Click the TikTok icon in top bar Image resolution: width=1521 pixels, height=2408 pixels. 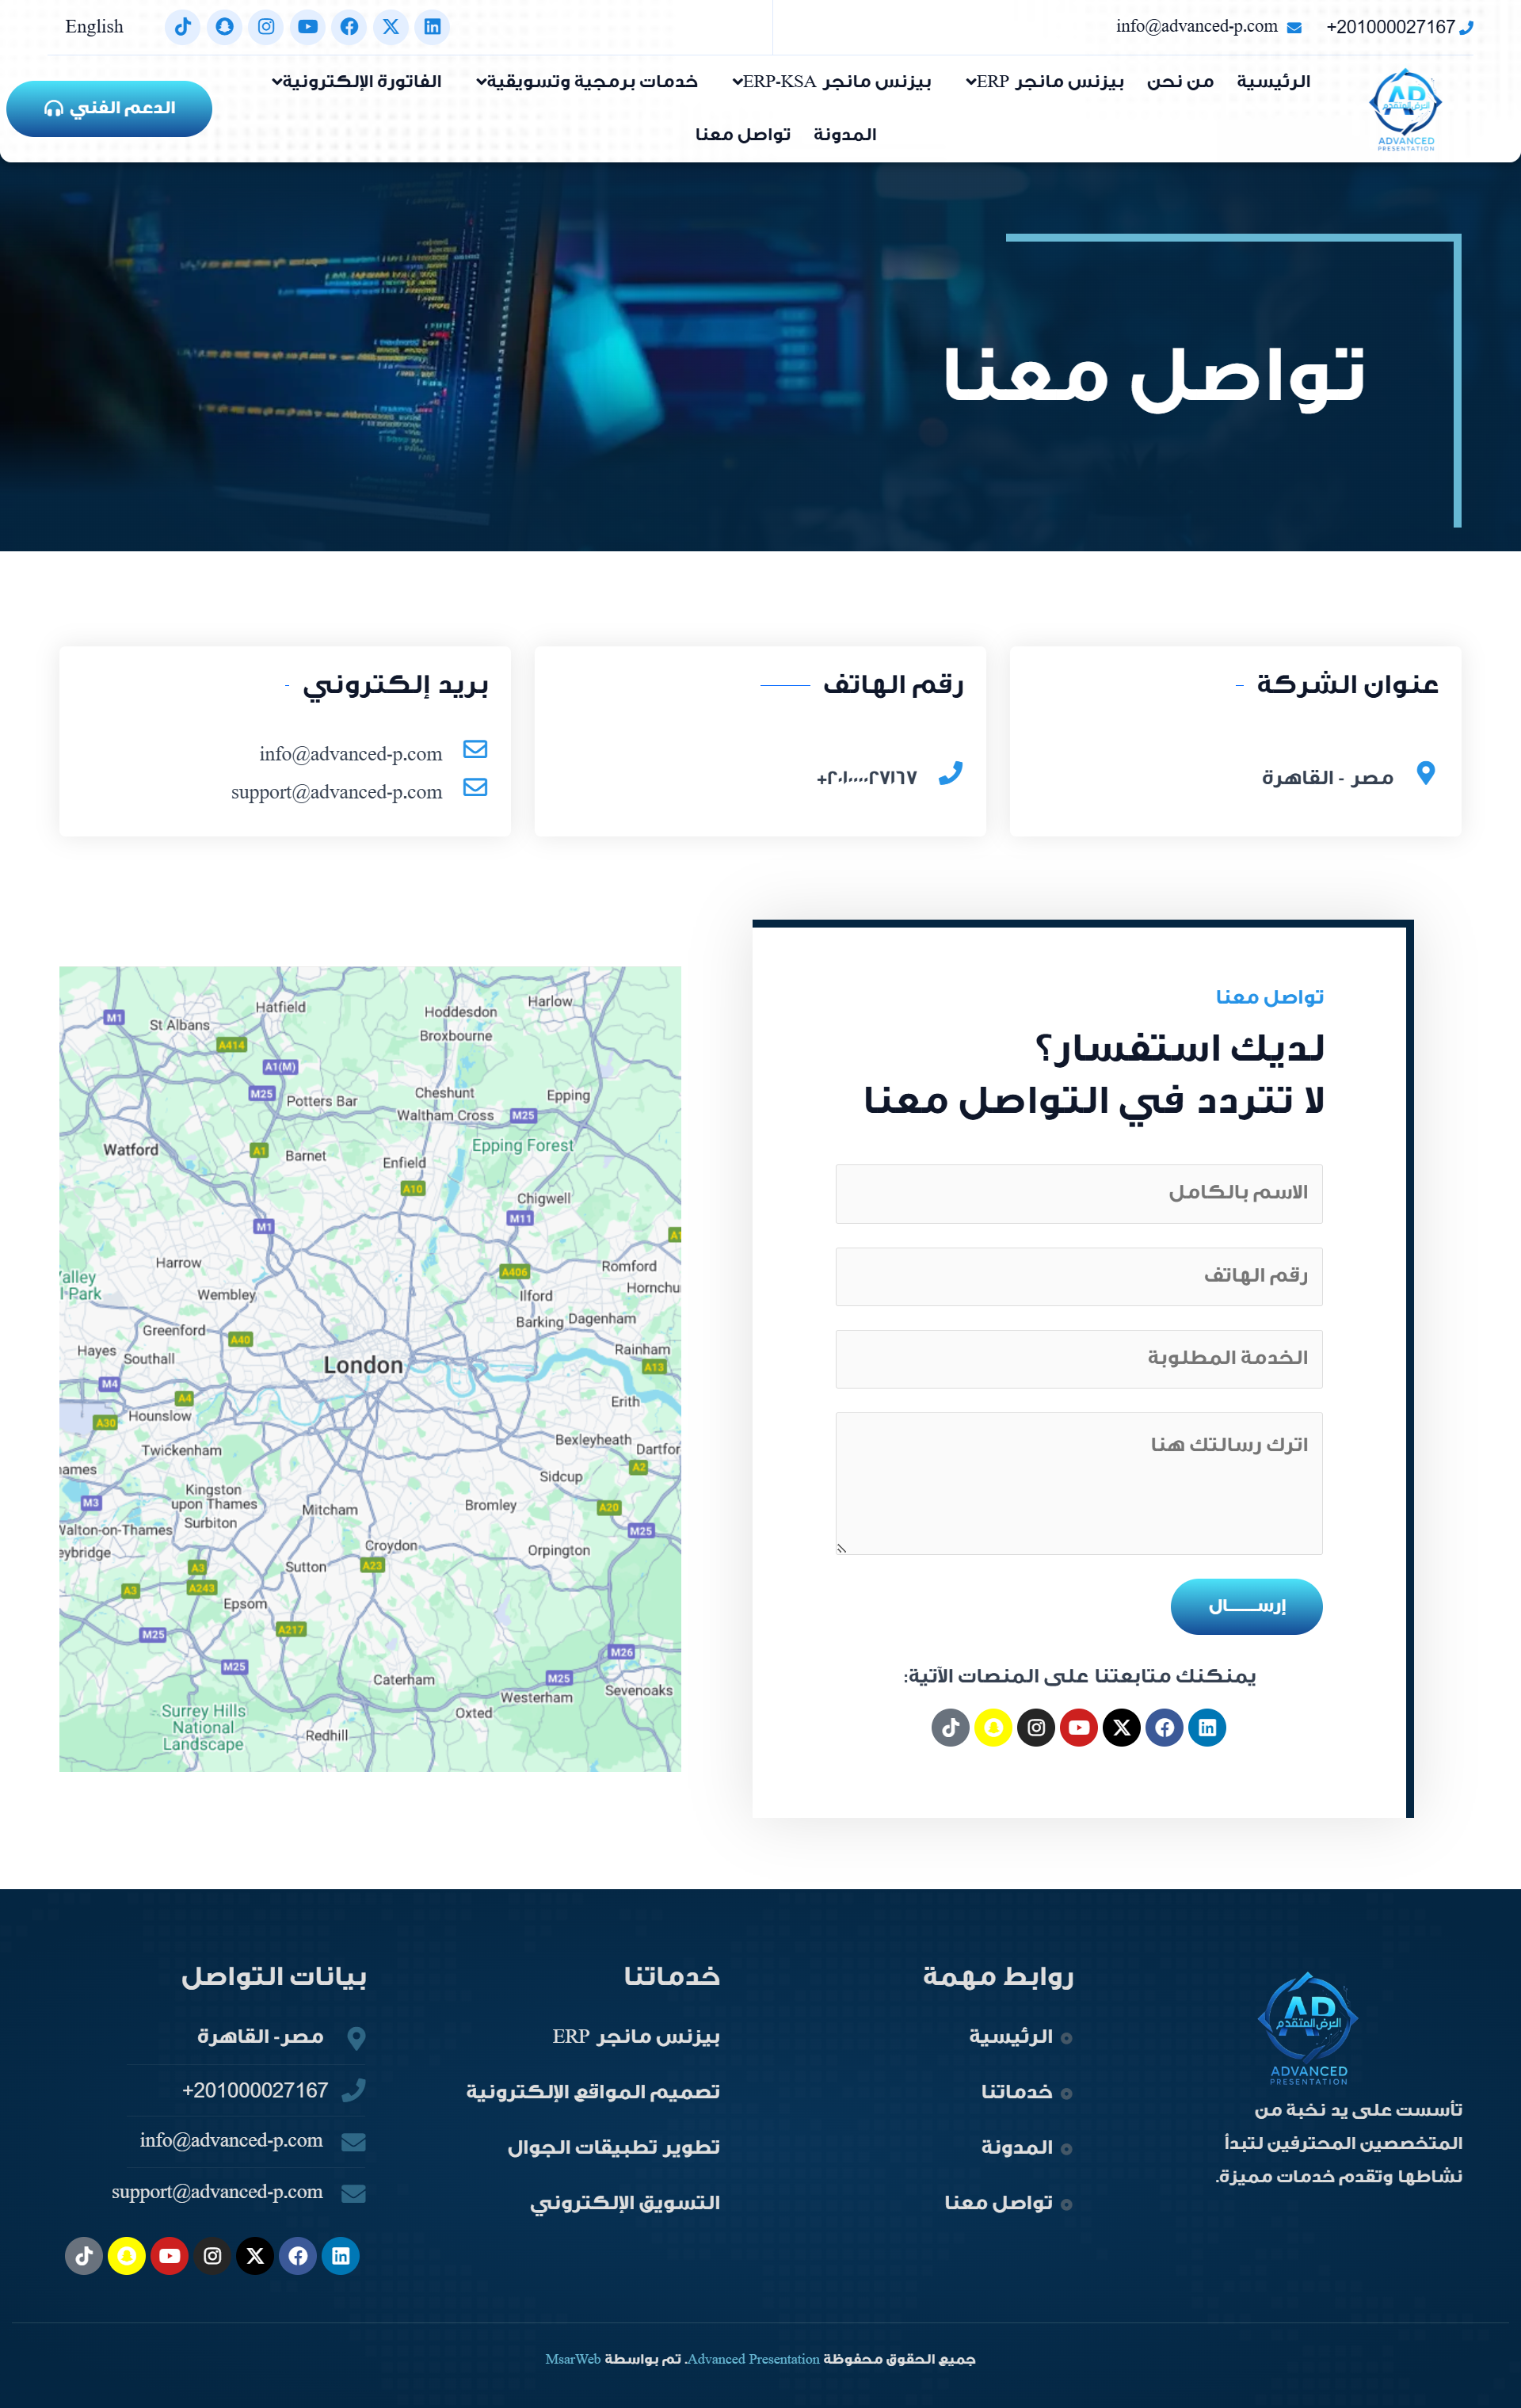[183, 27]
